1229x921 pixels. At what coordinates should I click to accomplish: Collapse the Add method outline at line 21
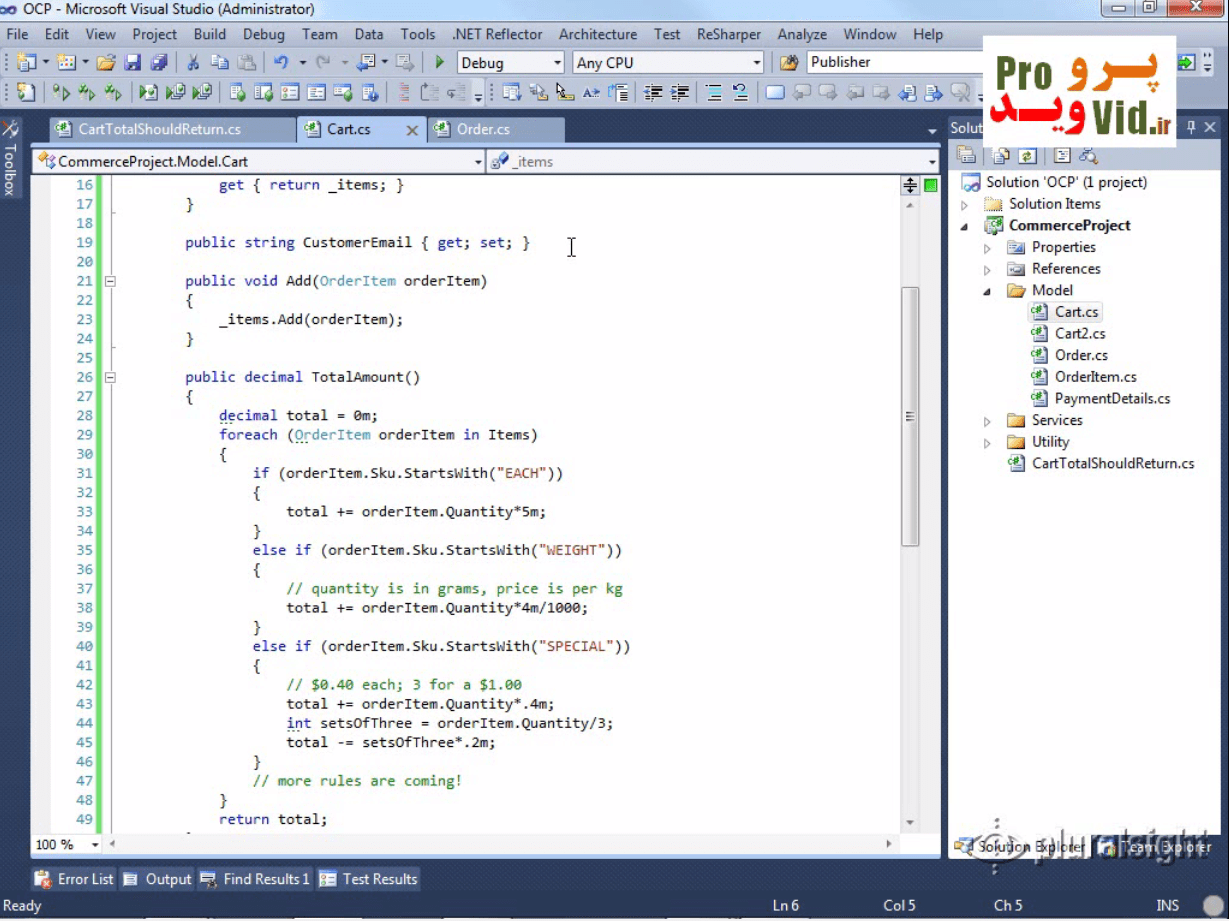(110, 281)
